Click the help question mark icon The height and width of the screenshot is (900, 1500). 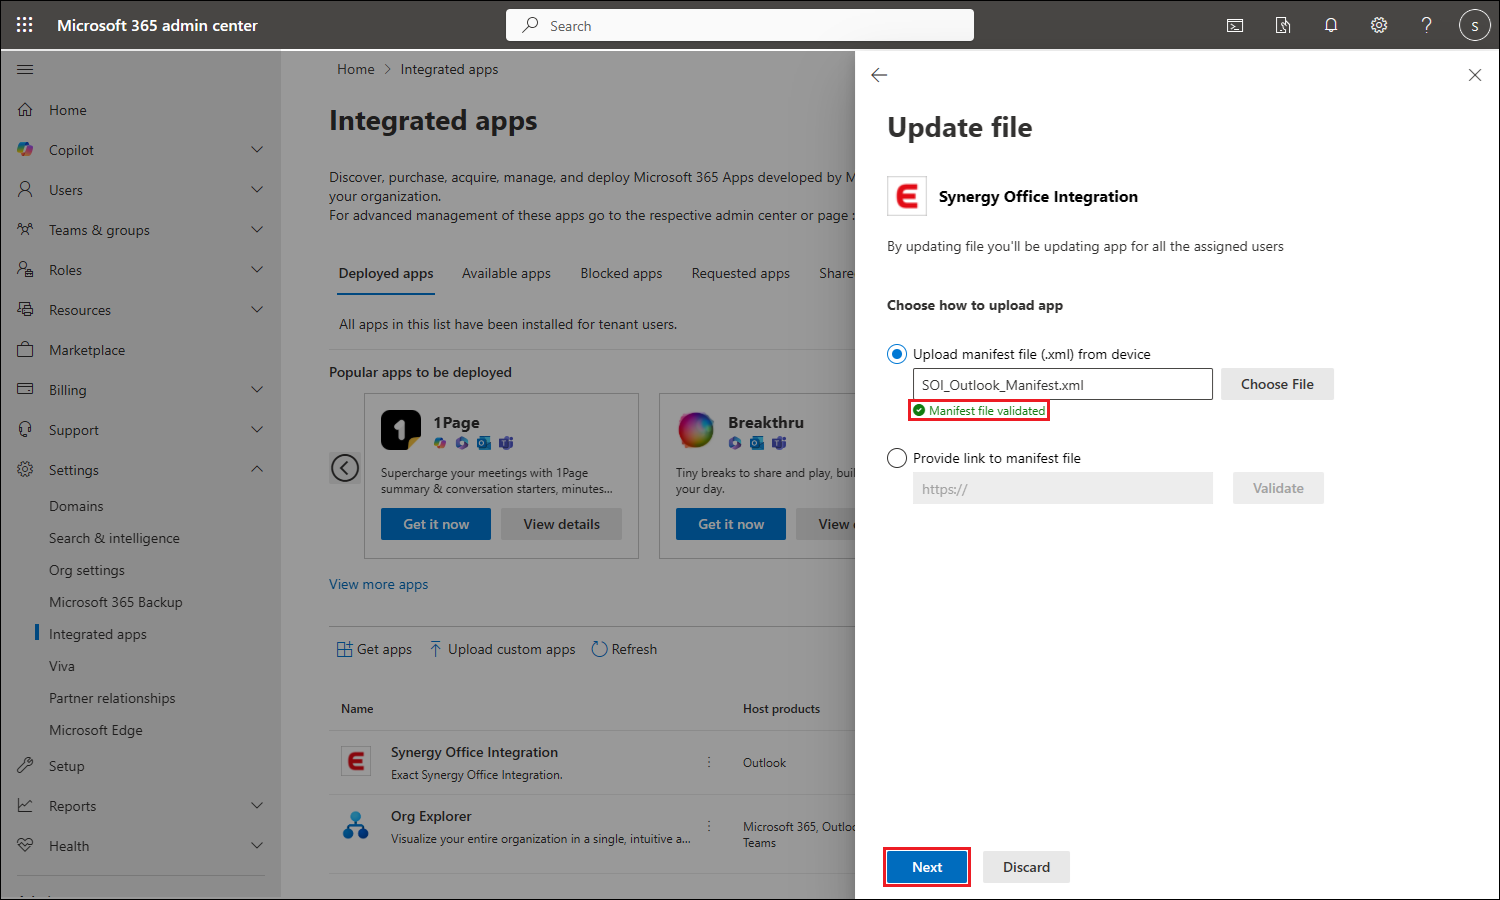(1427, 25)
